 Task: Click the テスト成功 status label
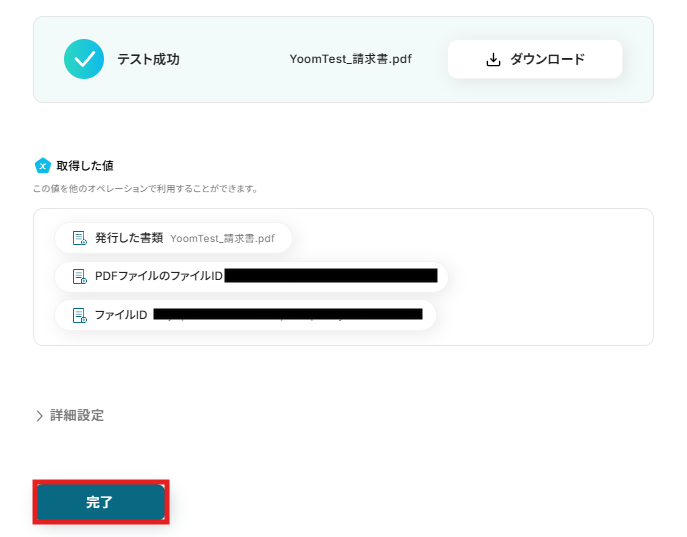(x=148, y=59)
